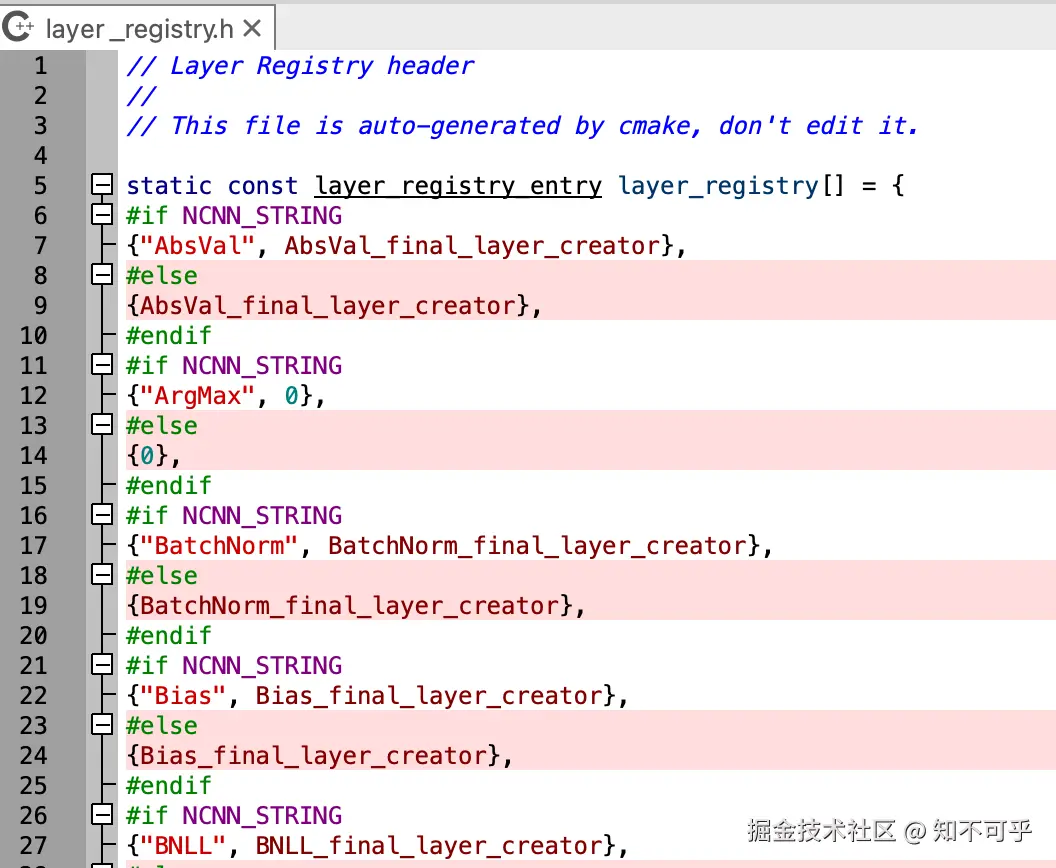The image size is (1056, 868).
Task: Click the "BatchNorm" string on line 17
Action: [x=220, y=545]
